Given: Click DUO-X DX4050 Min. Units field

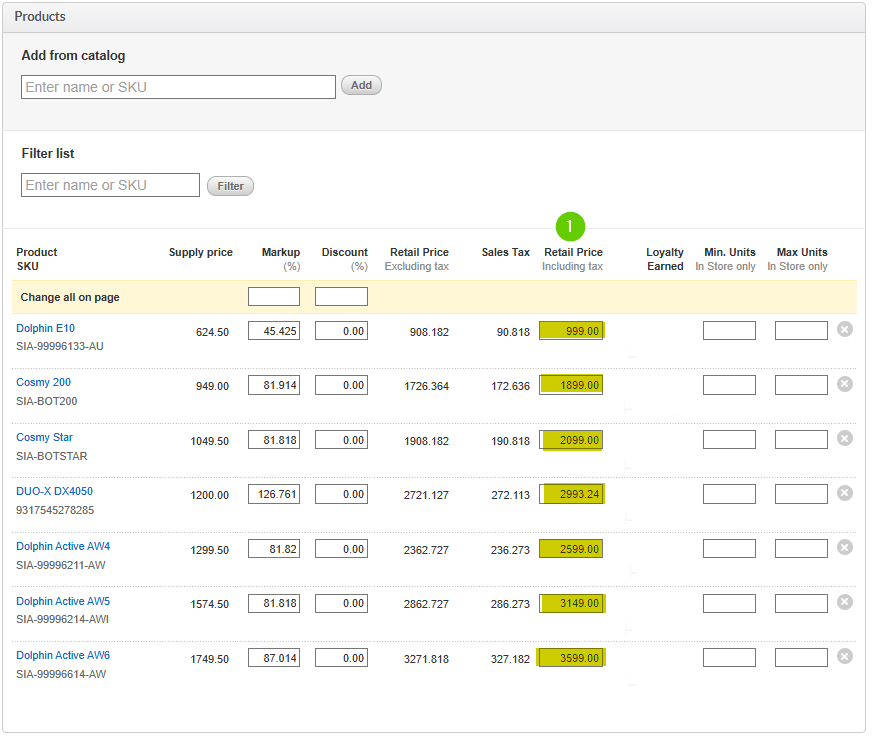Looking at the screenshot, I should pyautogui.click(x=729, y=494).
